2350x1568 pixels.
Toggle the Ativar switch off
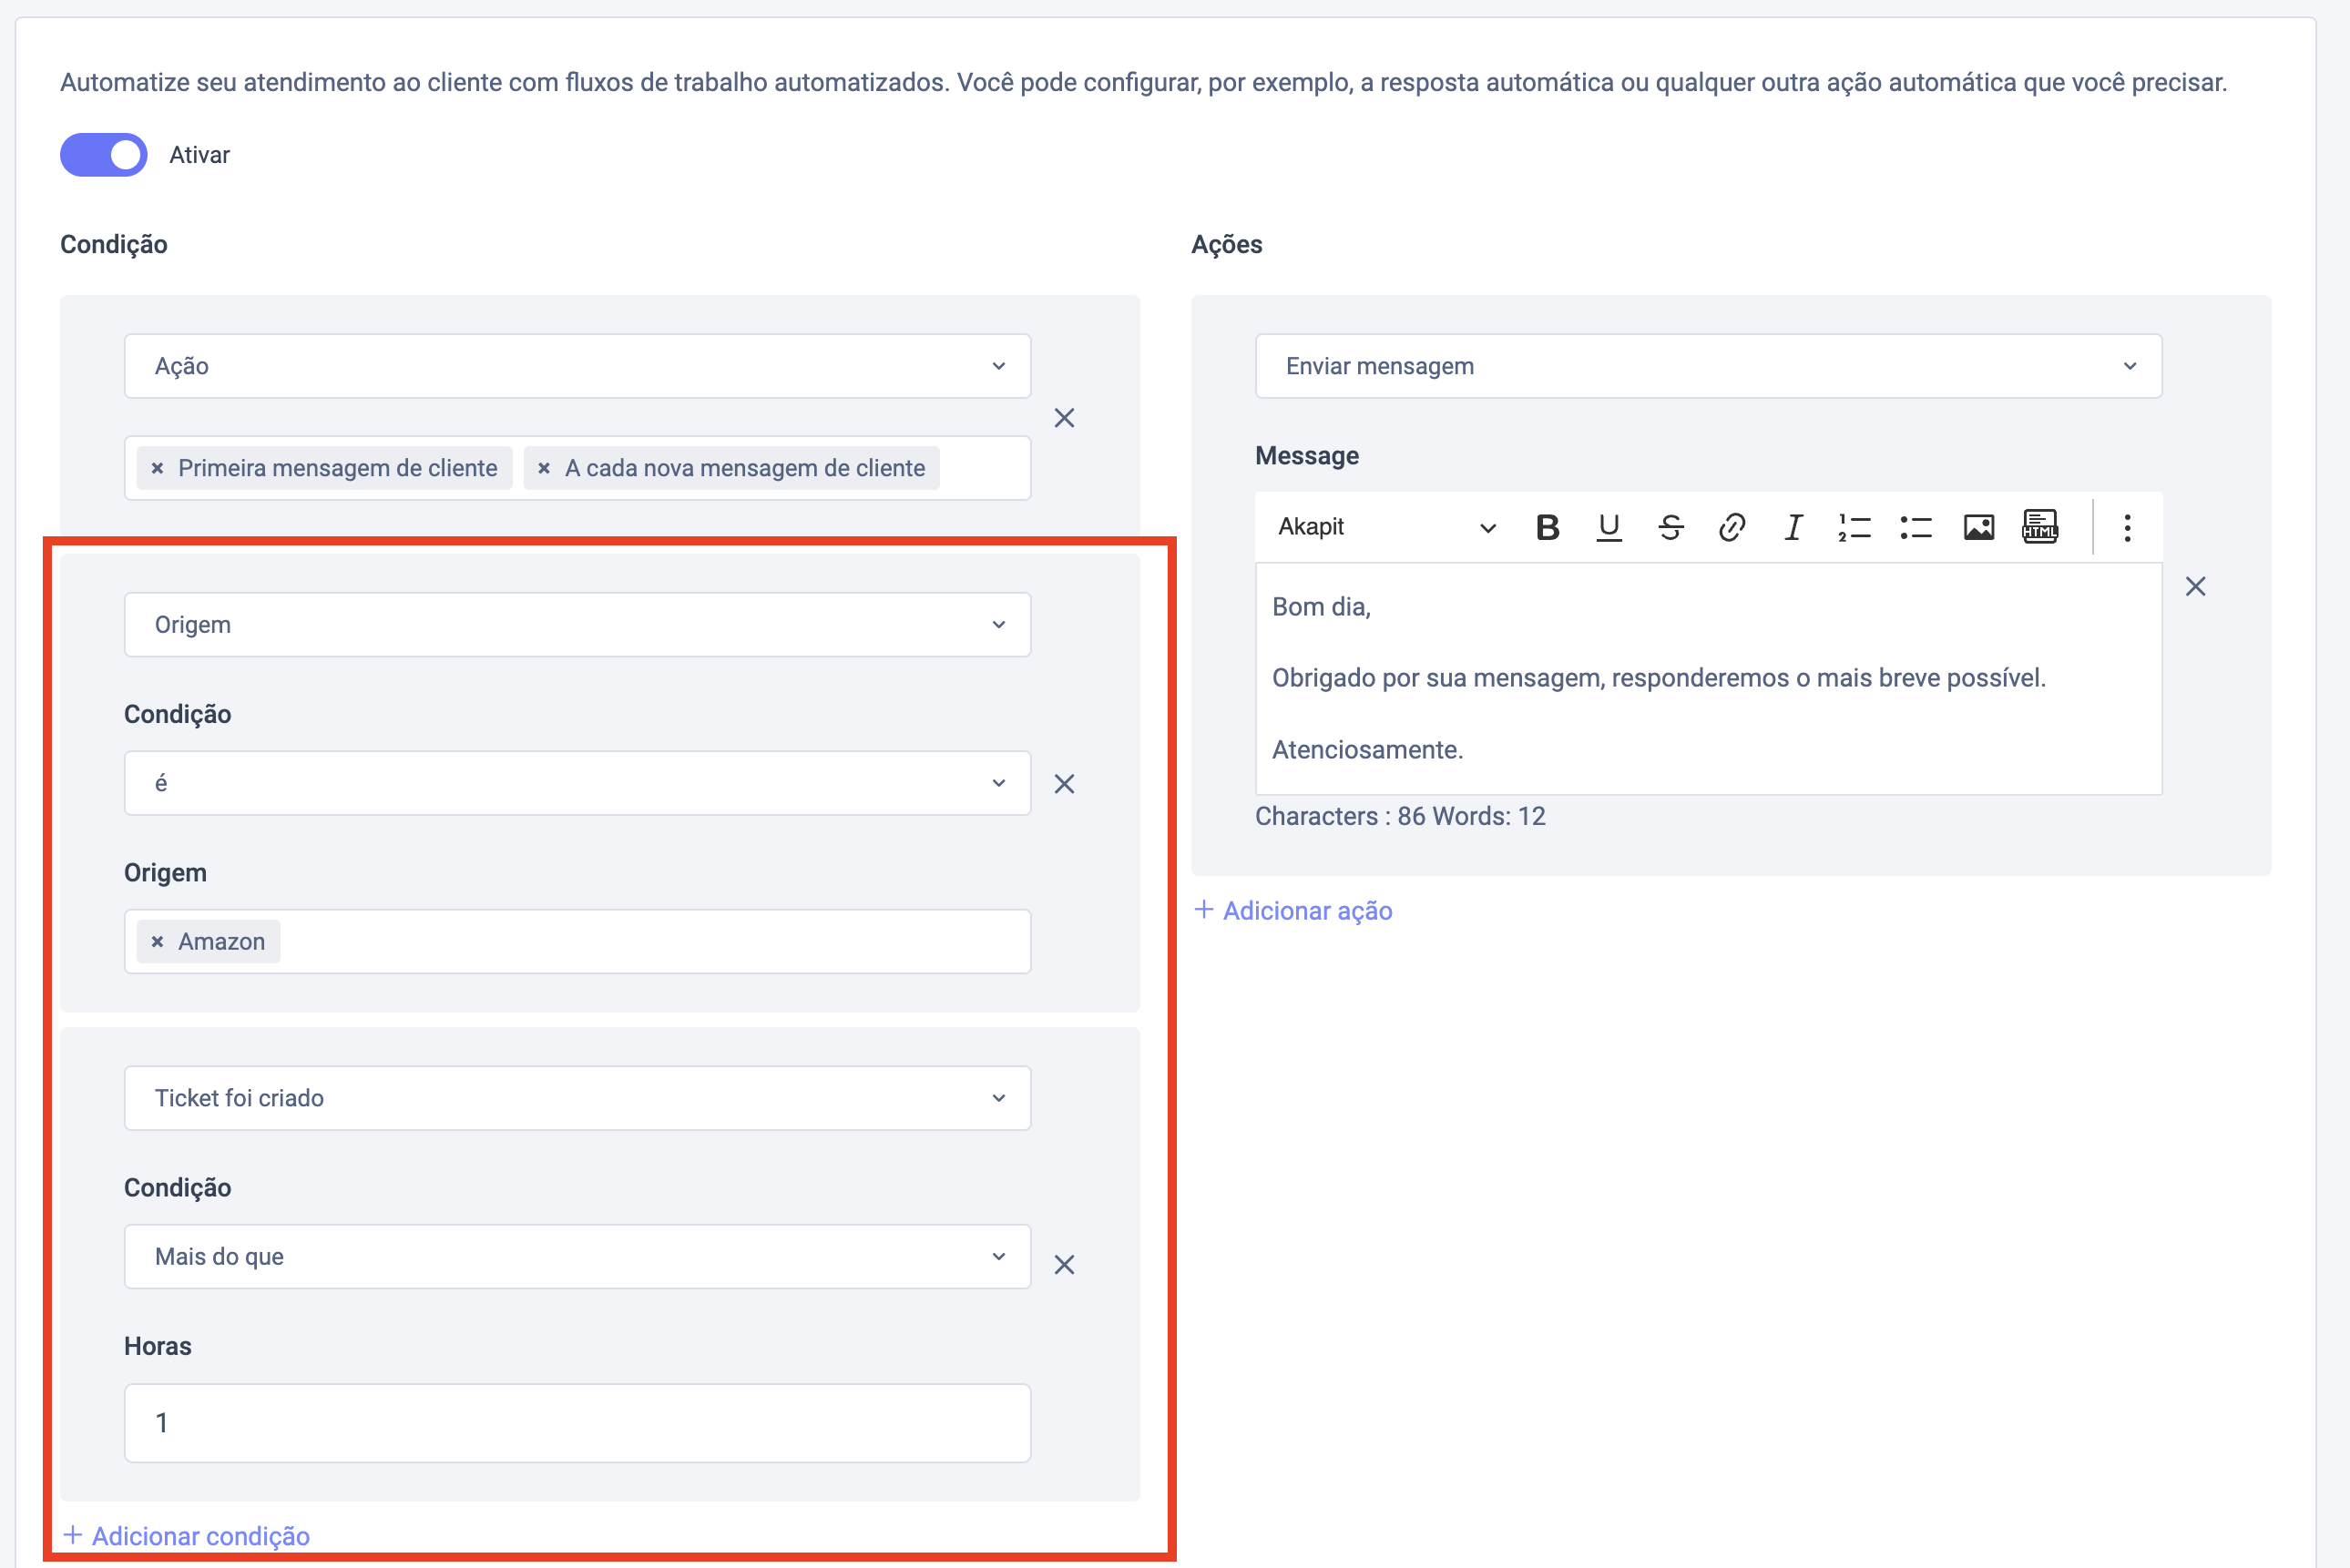tap(104, 155)
